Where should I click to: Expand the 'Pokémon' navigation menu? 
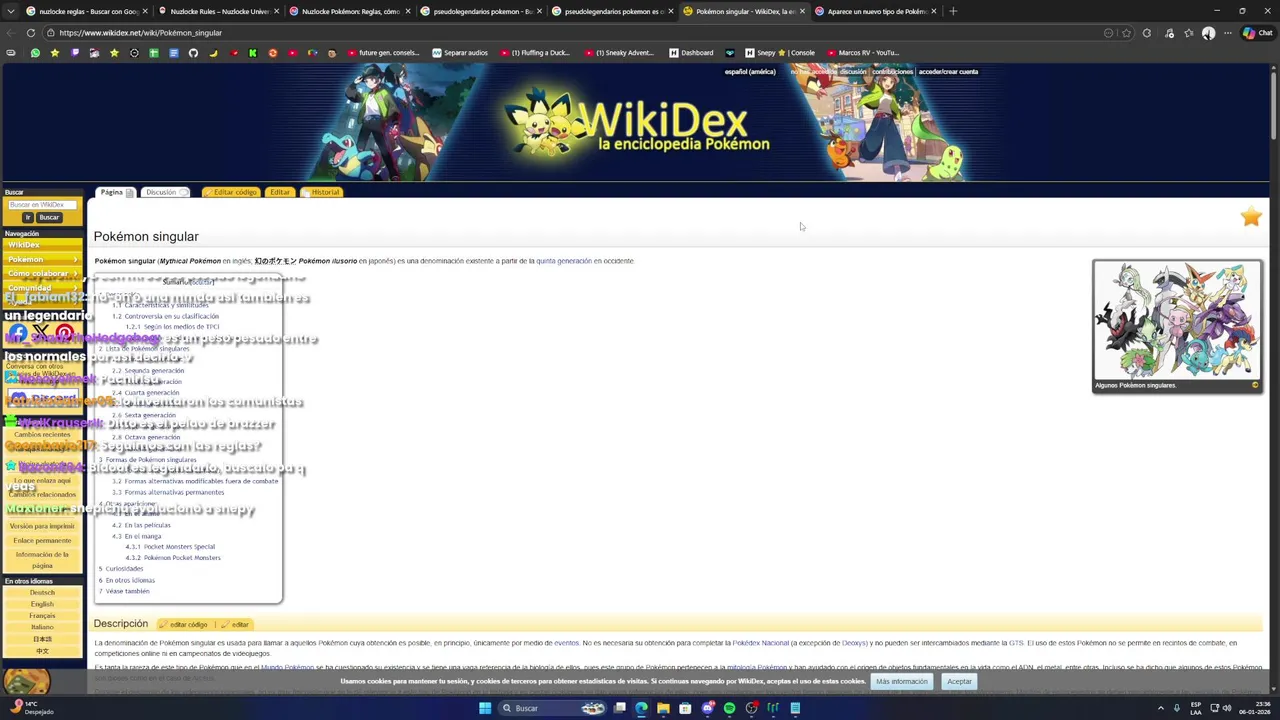(42, 259)
